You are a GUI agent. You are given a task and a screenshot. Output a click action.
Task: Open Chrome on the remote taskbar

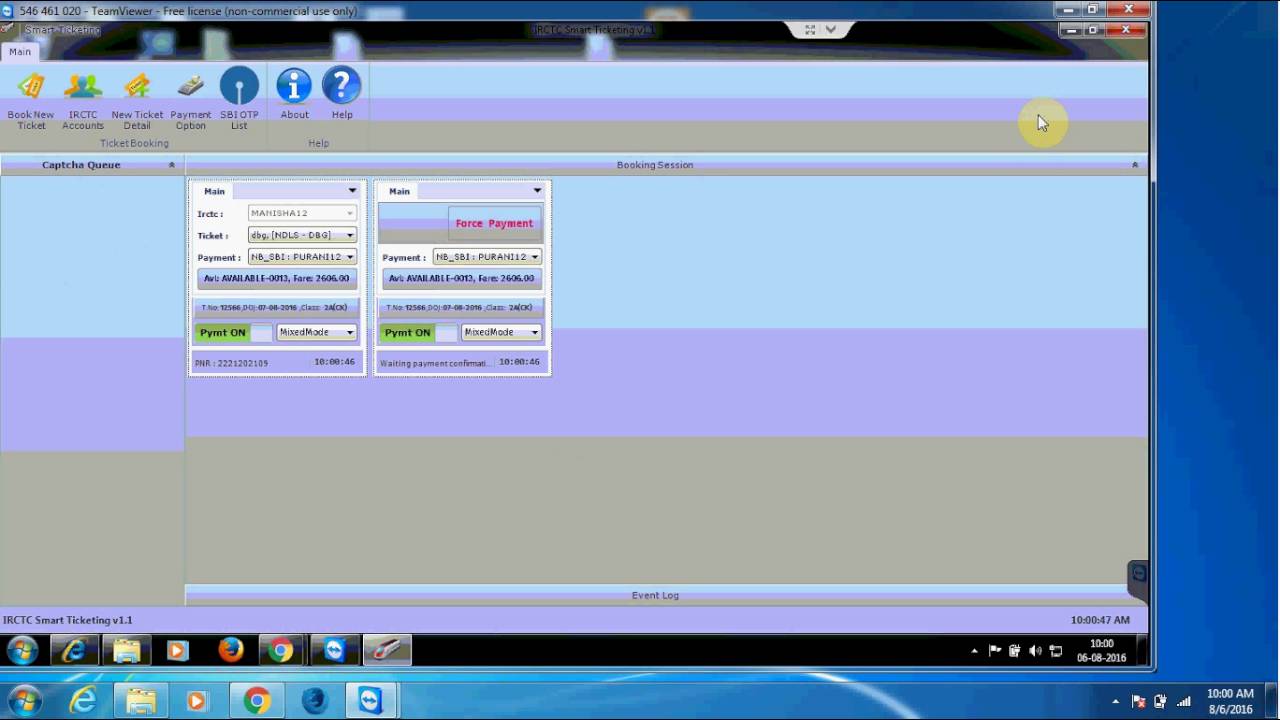[282, 651]
